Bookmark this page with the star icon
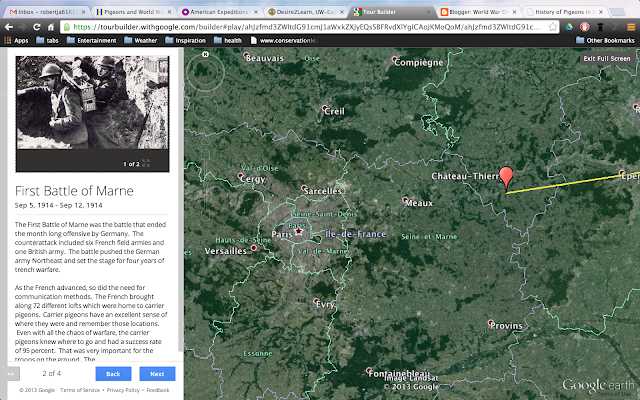Image resolution: width=640 pixels, height=400 pixels. (x=553, y=27)
